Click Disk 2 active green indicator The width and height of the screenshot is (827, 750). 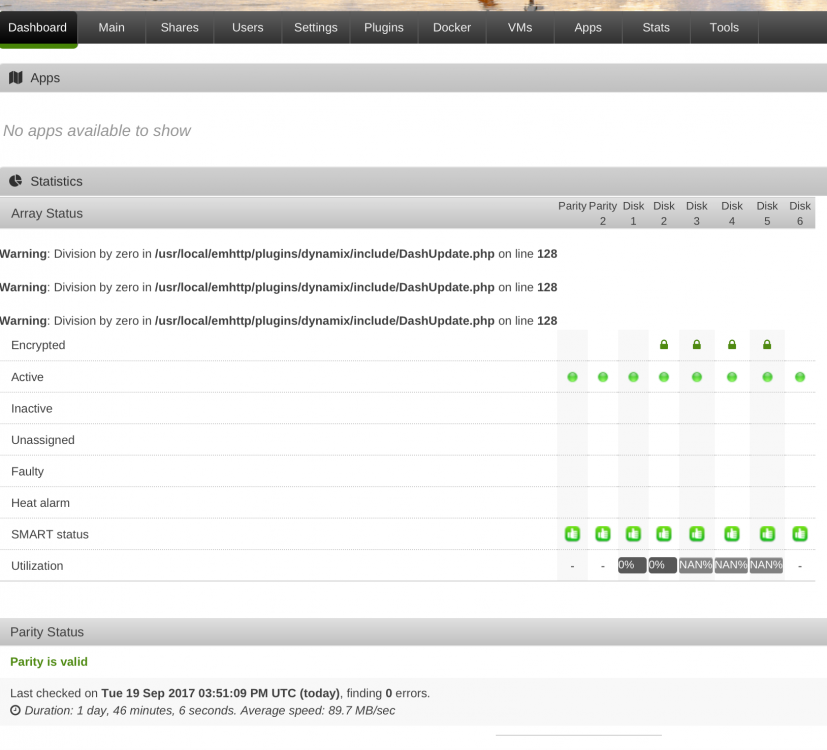click(664, 377)
